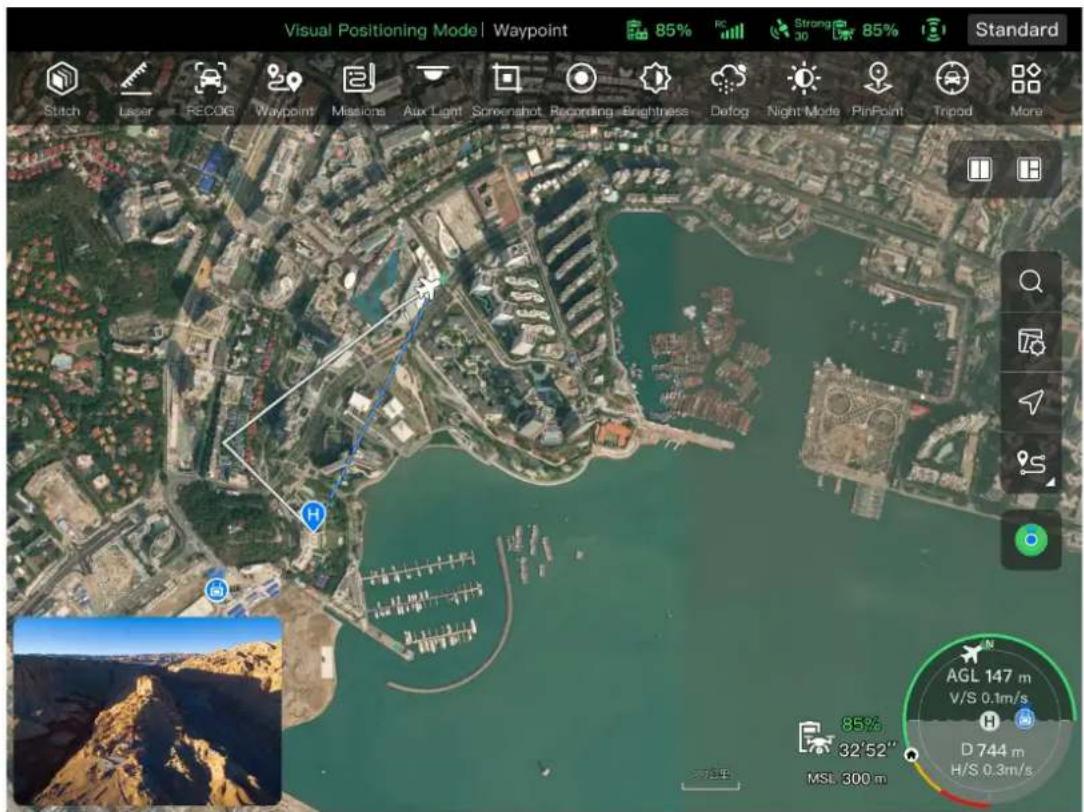This screenshot has width=1084, height=812.
Task: Open the Standard flight mode selector
Action: pos(1016,30)
